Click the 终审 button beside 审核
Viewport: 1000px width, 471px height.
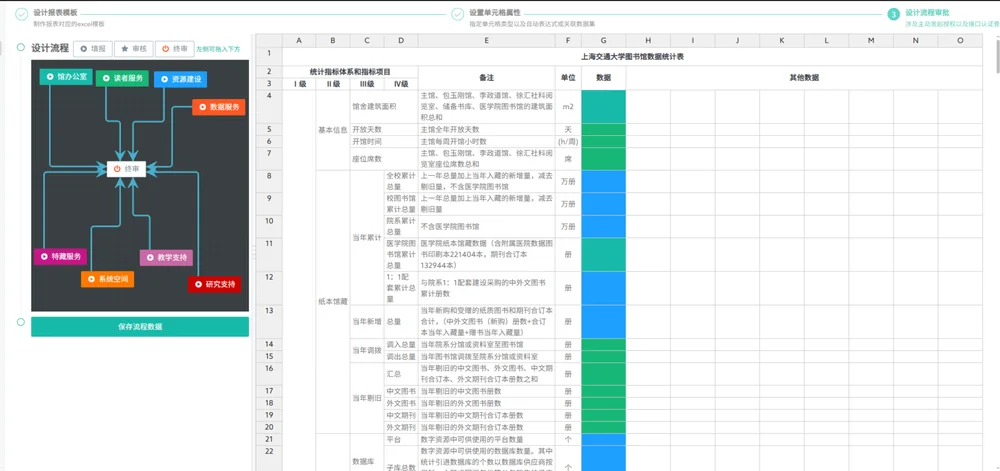tap(174, 48)
